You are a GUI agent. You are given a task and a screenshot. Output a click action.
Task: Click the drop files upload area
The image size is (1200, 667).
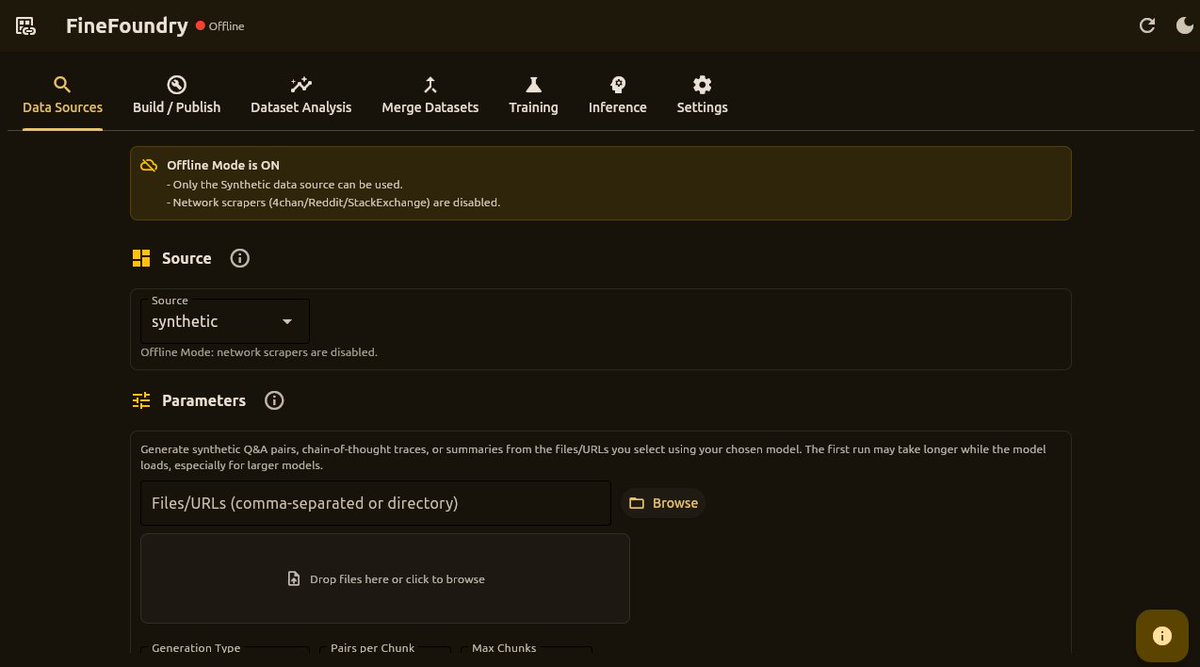pos(385,578)
